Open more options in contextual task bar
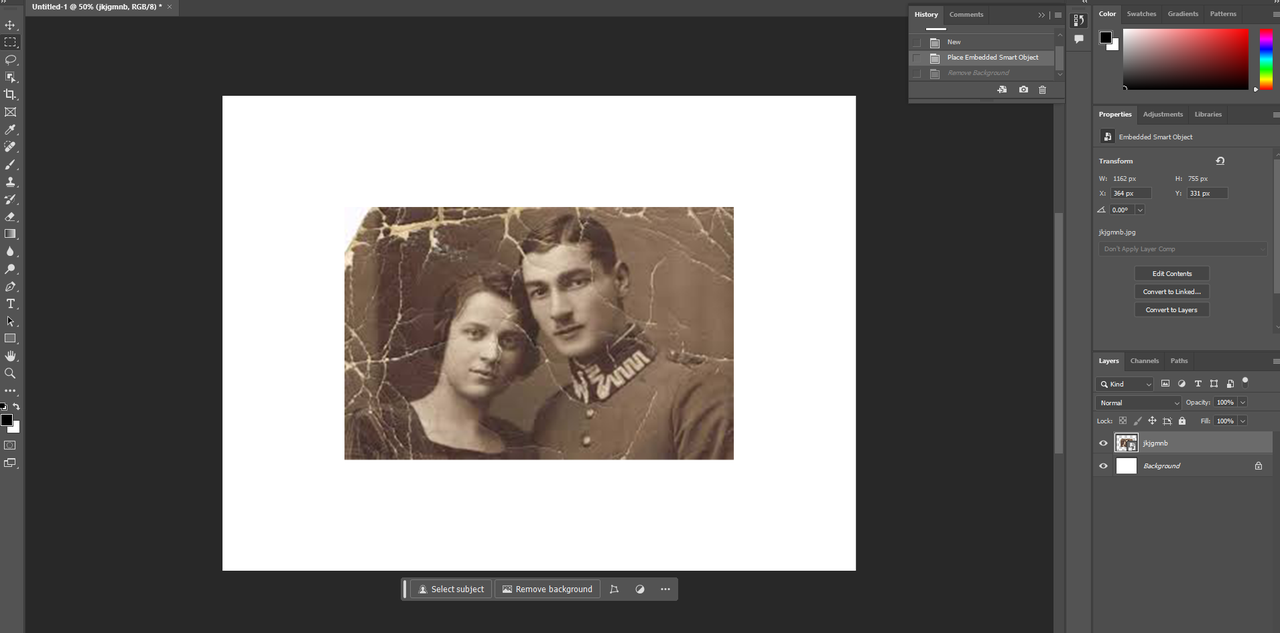Image resolution: width=1280 pixels, height=633 pixels. point(665,589)
